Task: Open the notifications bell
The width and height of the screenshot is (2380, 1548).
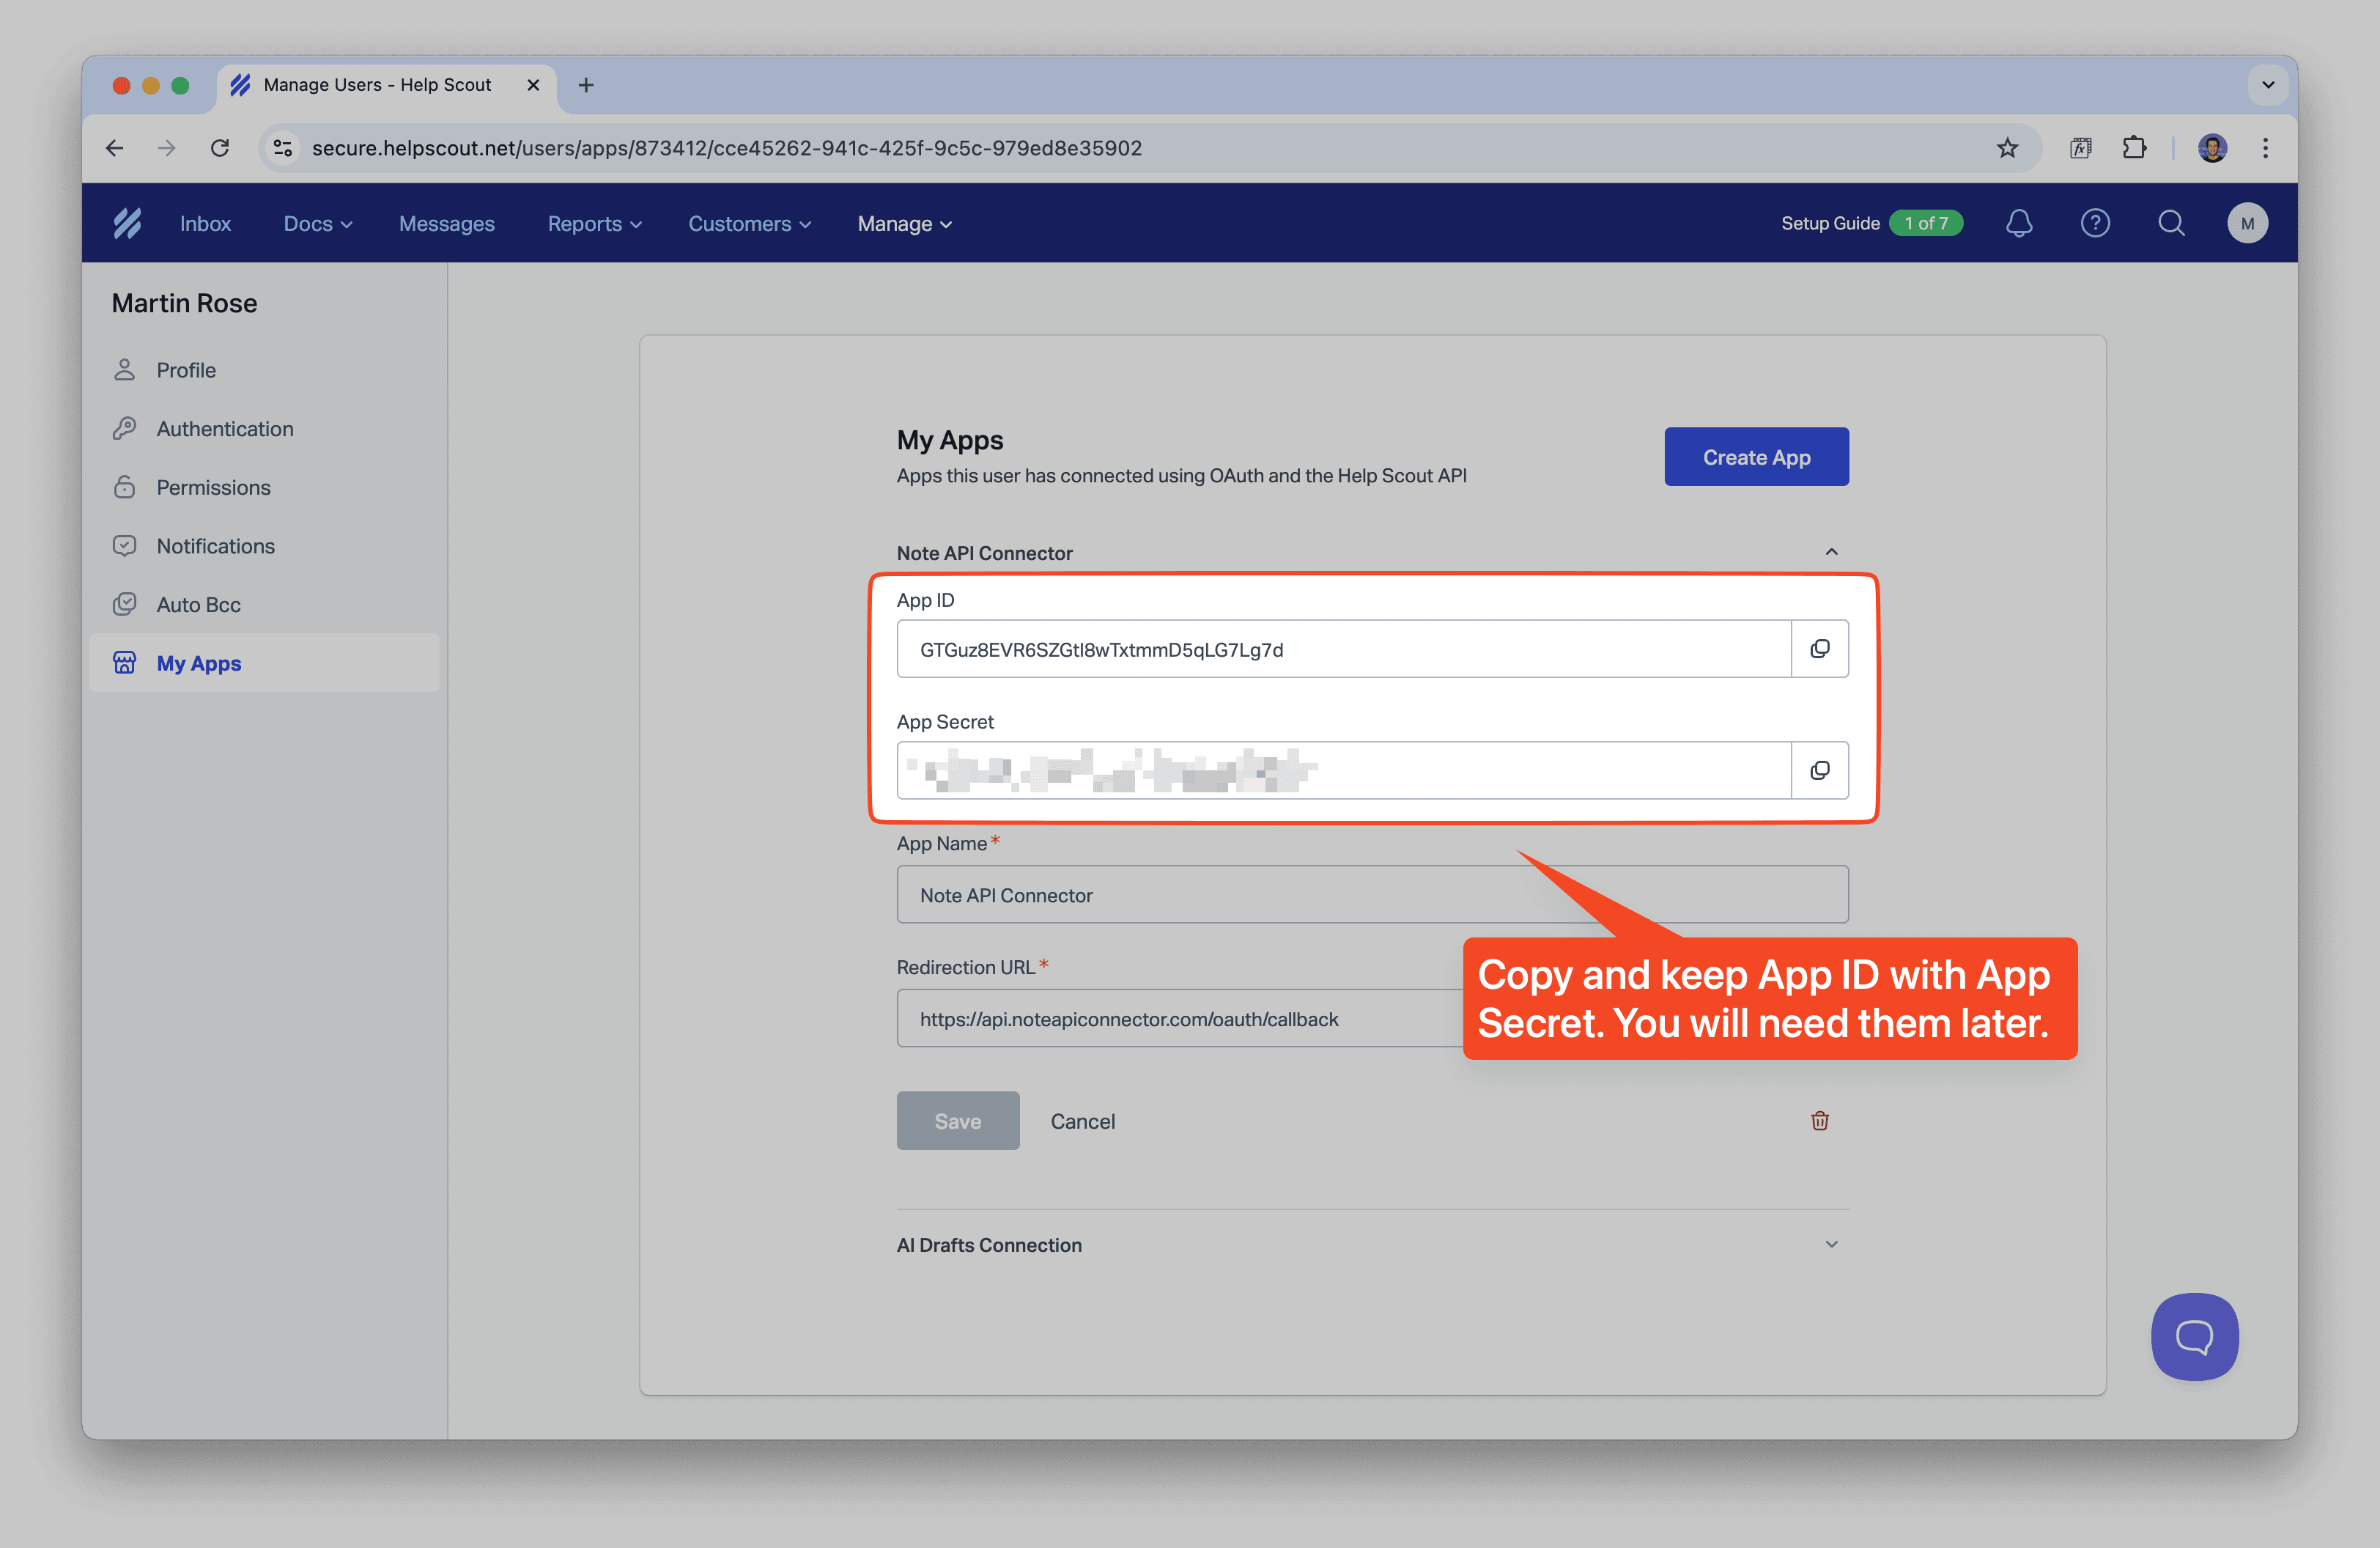Action: 2019,223
